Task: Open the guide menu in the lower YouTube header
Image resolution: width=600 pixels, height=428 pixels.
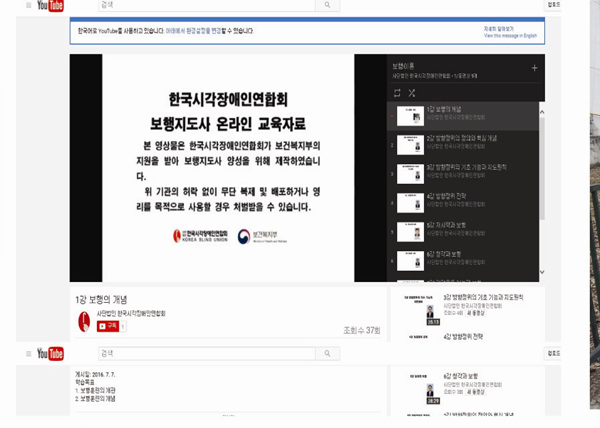Action: click(28, 353)
